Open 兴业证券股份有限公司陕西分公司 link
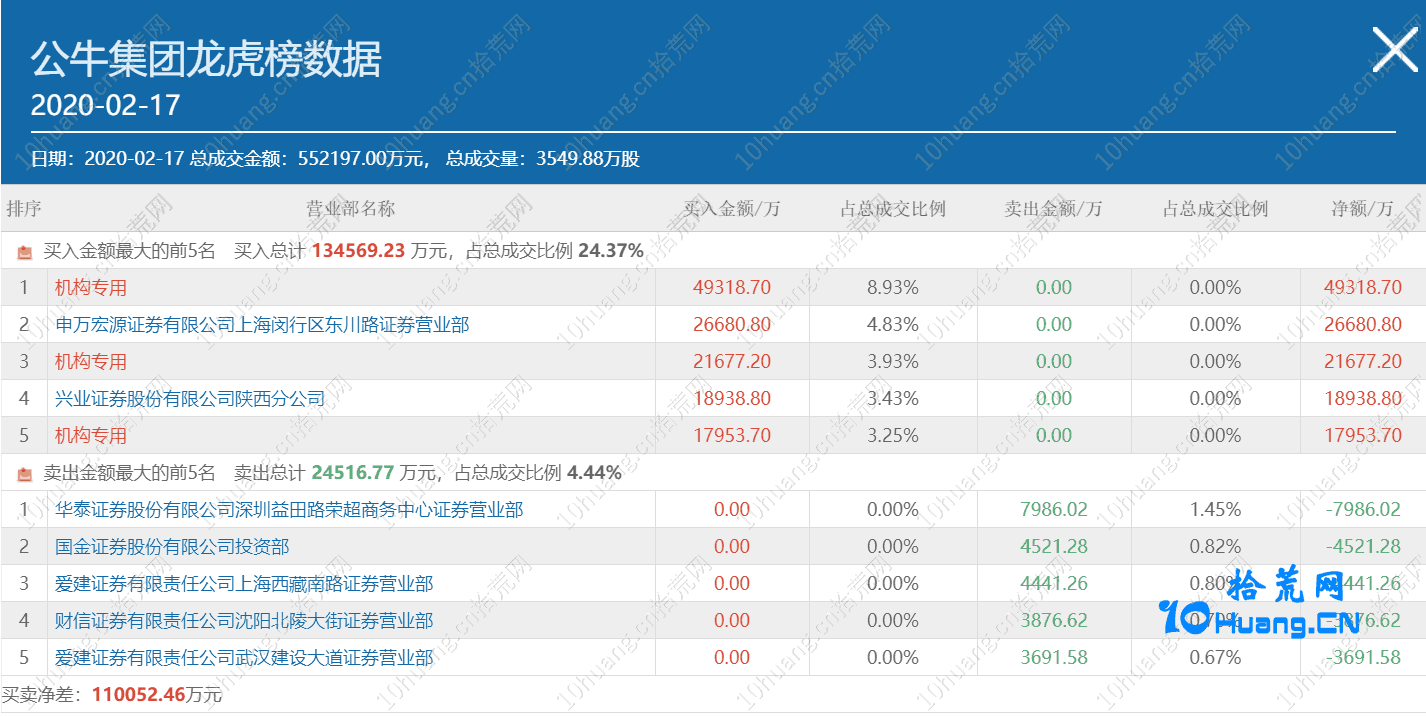Screen dimensions: 1426x716 (190, 399)
